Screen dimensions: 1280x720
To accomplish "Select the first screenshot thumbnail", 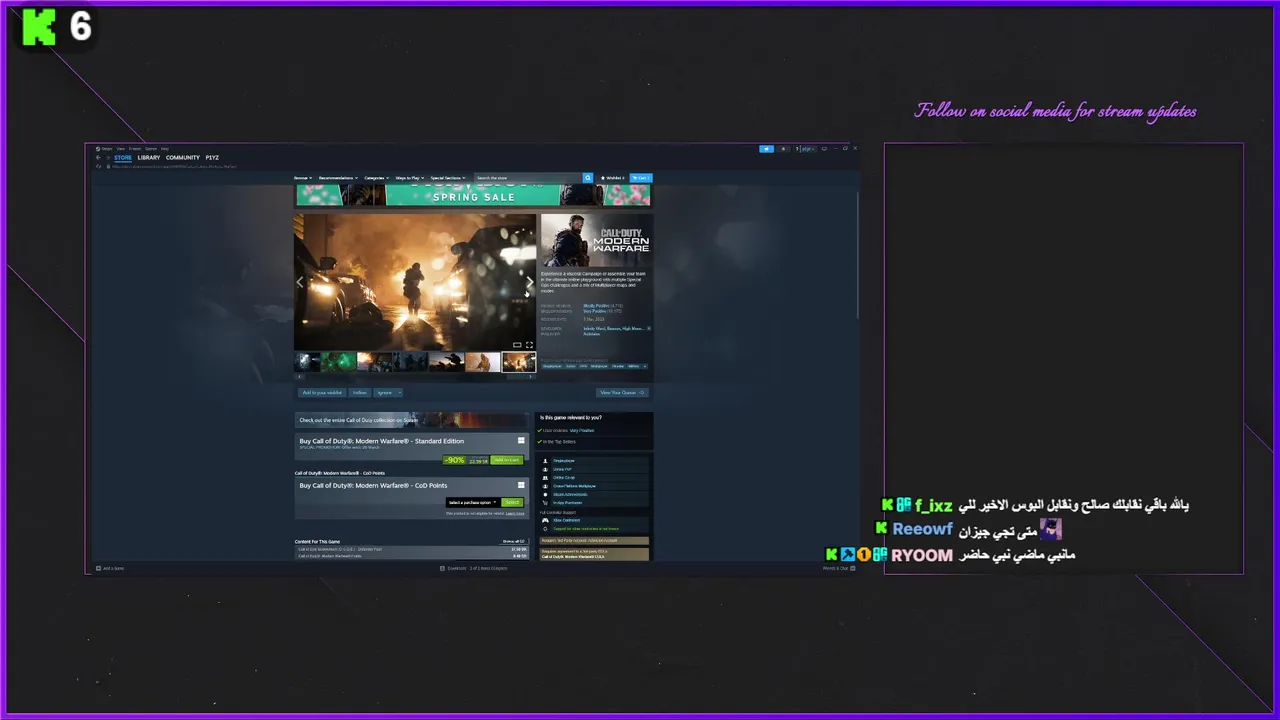I will click(307, 362).
